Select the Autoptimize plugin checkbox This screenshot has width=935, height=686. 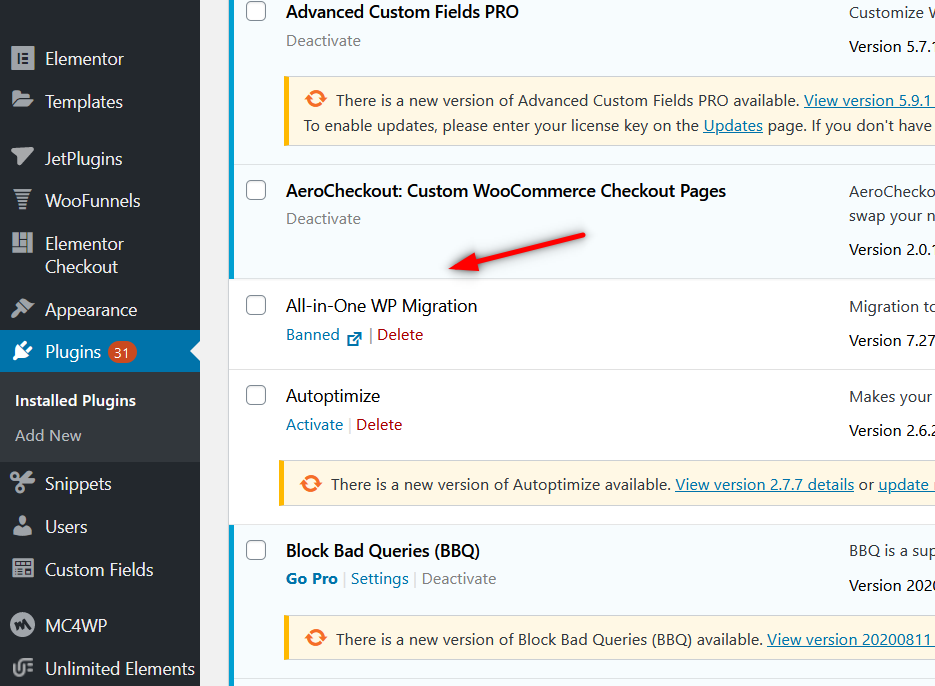[256, 395]
